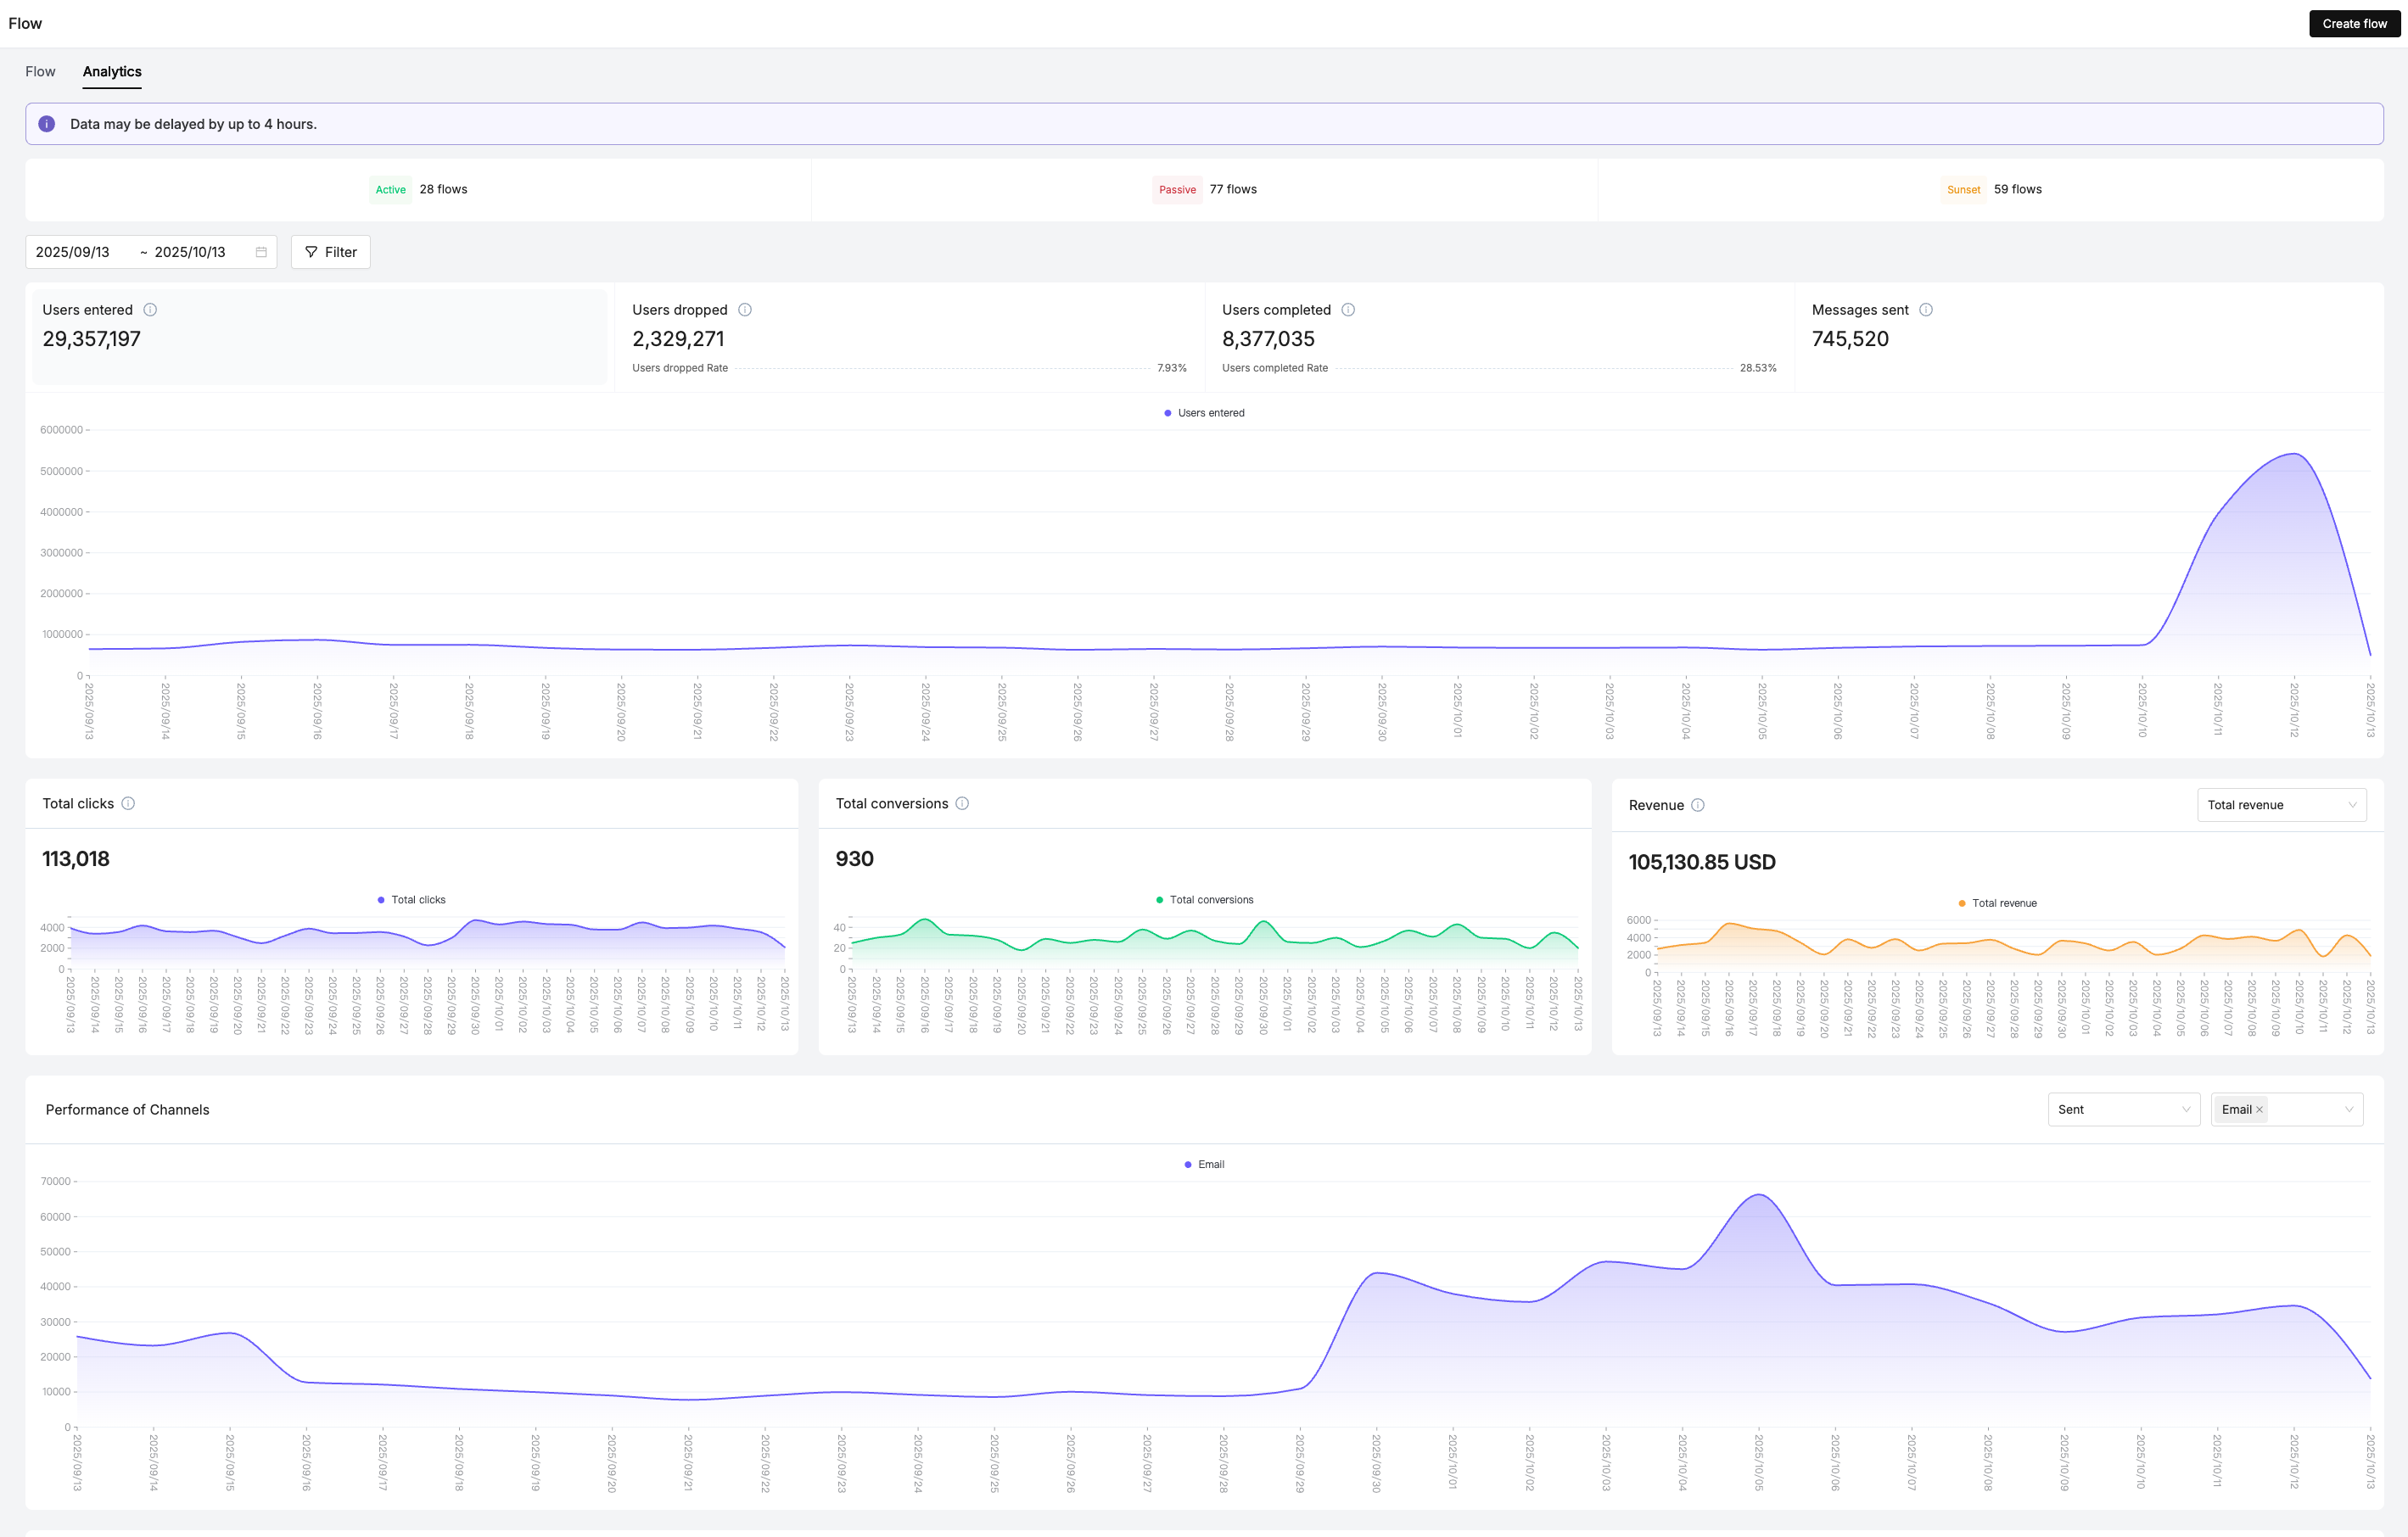Remove the Email tag with its x
The width and height of the screenshot is (2408, 1537).
pos(2259,1110)
